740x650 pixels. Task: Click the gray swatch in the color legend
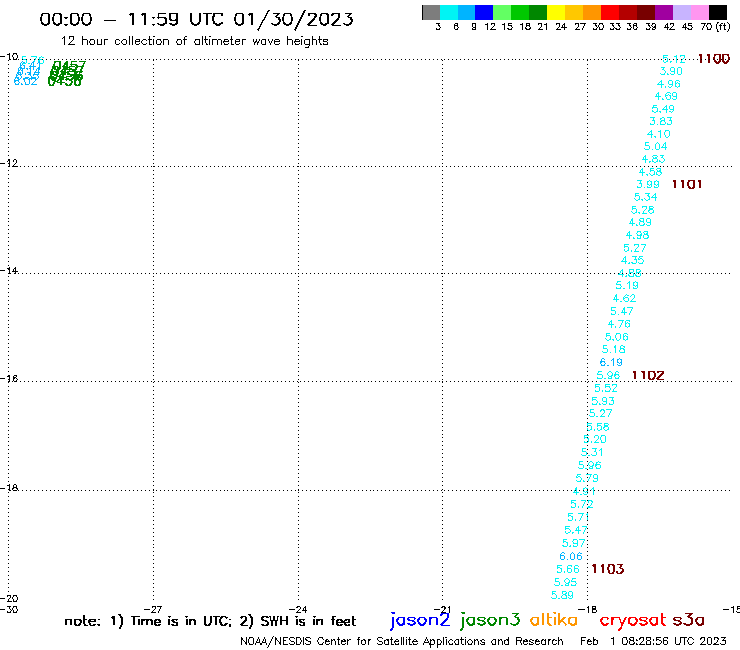(x=431, y=12)
